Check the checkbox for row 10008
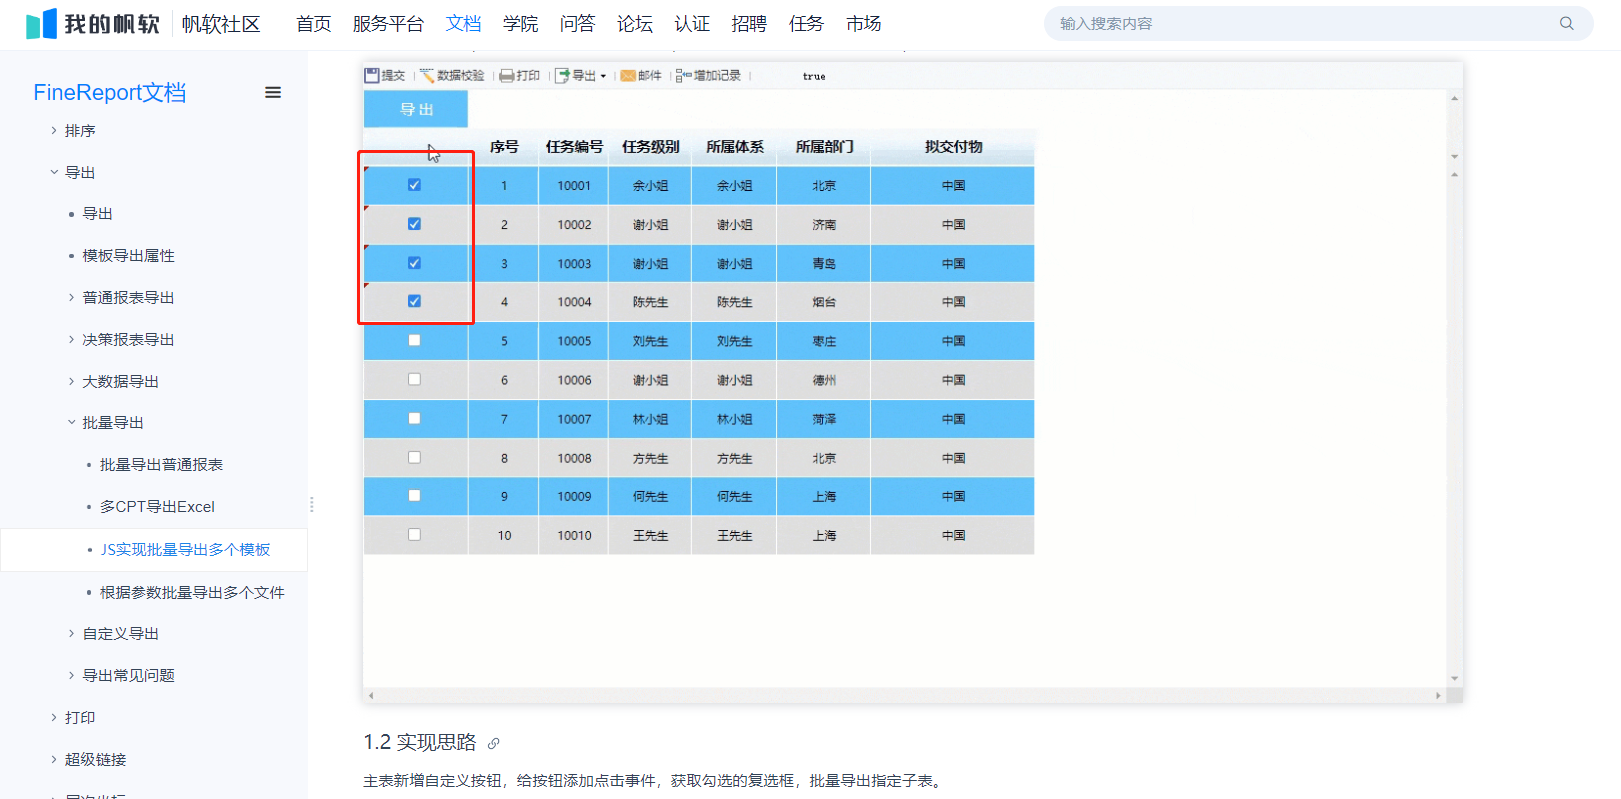 (x=414, y=457)
